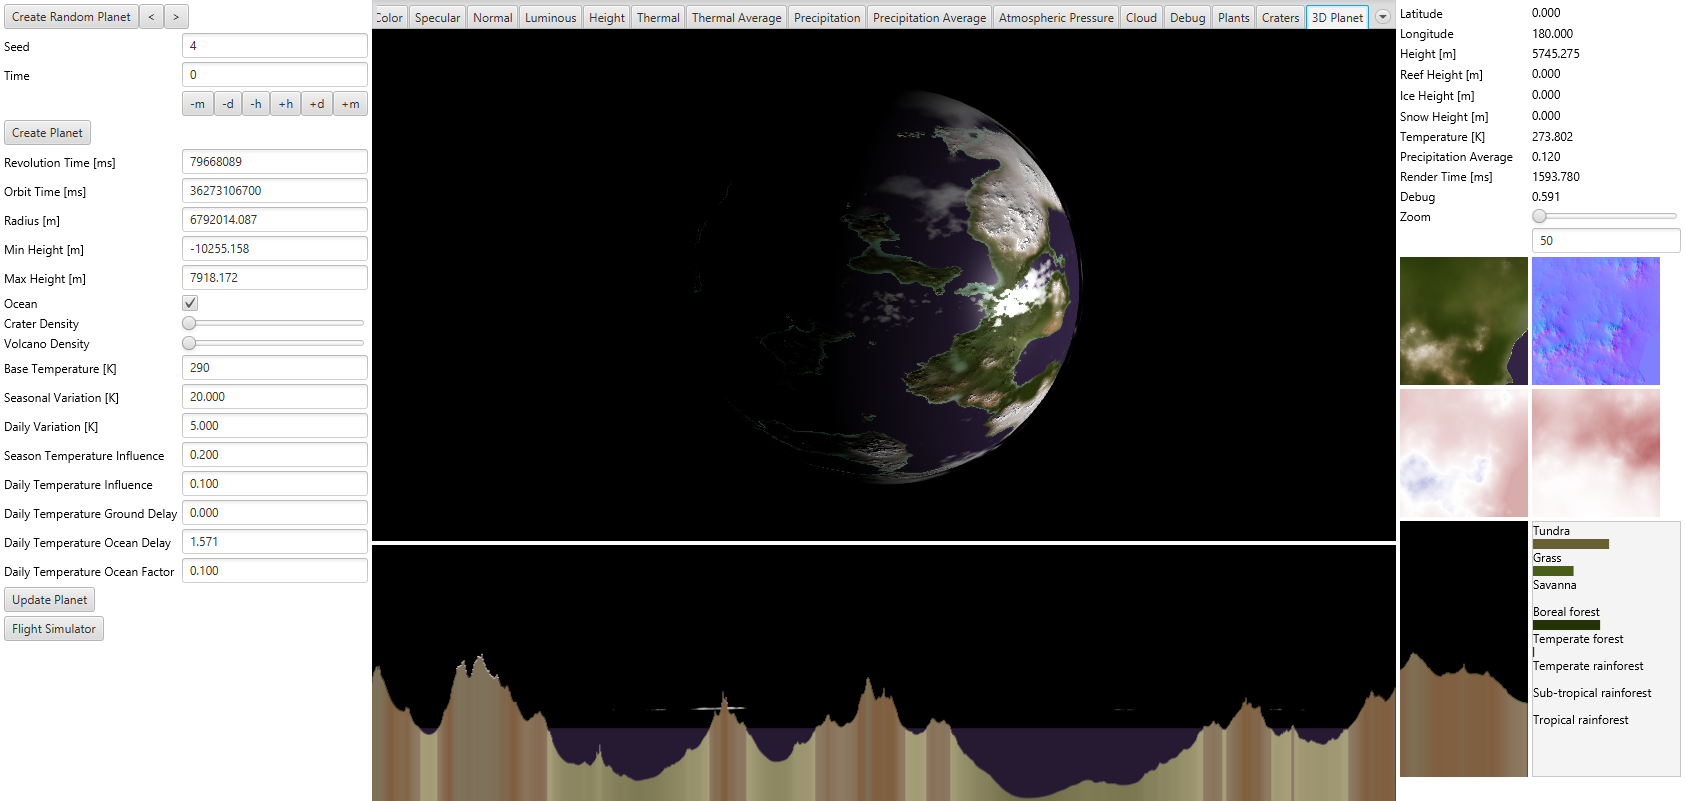Open the Thermal Average tab

[x=737, y=18]
